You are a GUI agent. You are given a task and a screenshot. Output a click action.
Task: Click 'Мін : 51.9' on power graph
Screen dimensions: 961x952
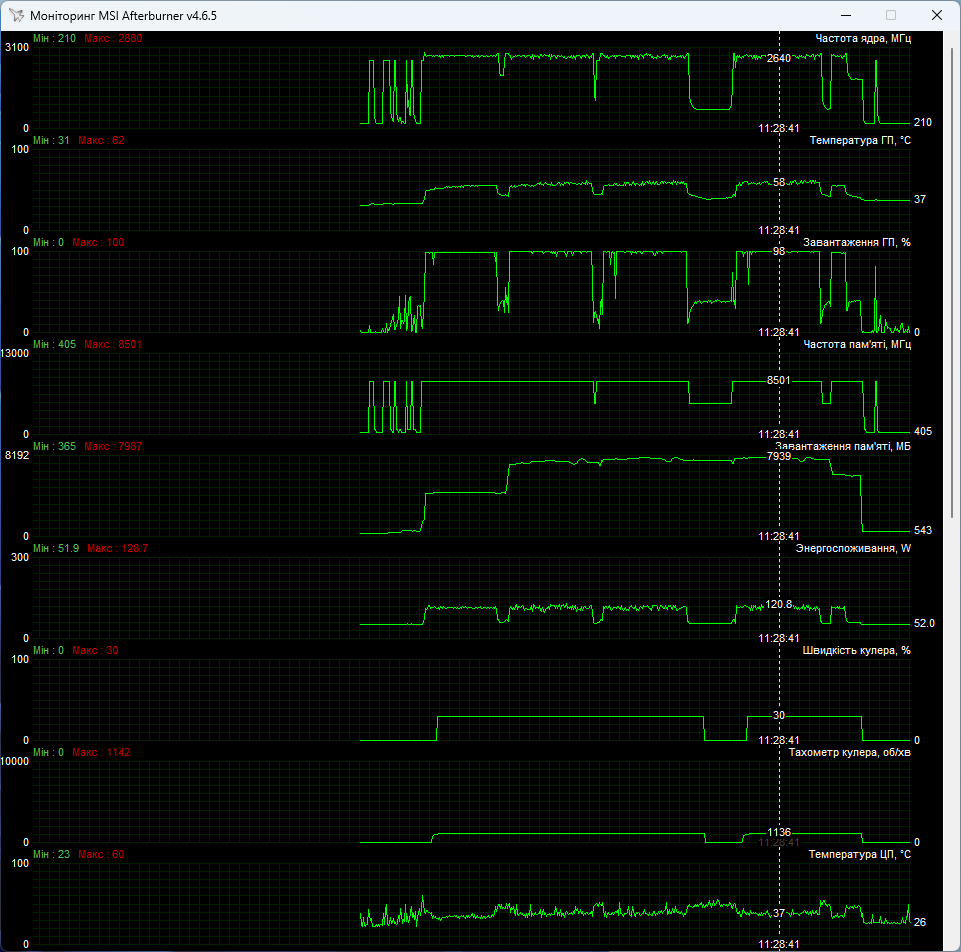(x=56, y=549)
